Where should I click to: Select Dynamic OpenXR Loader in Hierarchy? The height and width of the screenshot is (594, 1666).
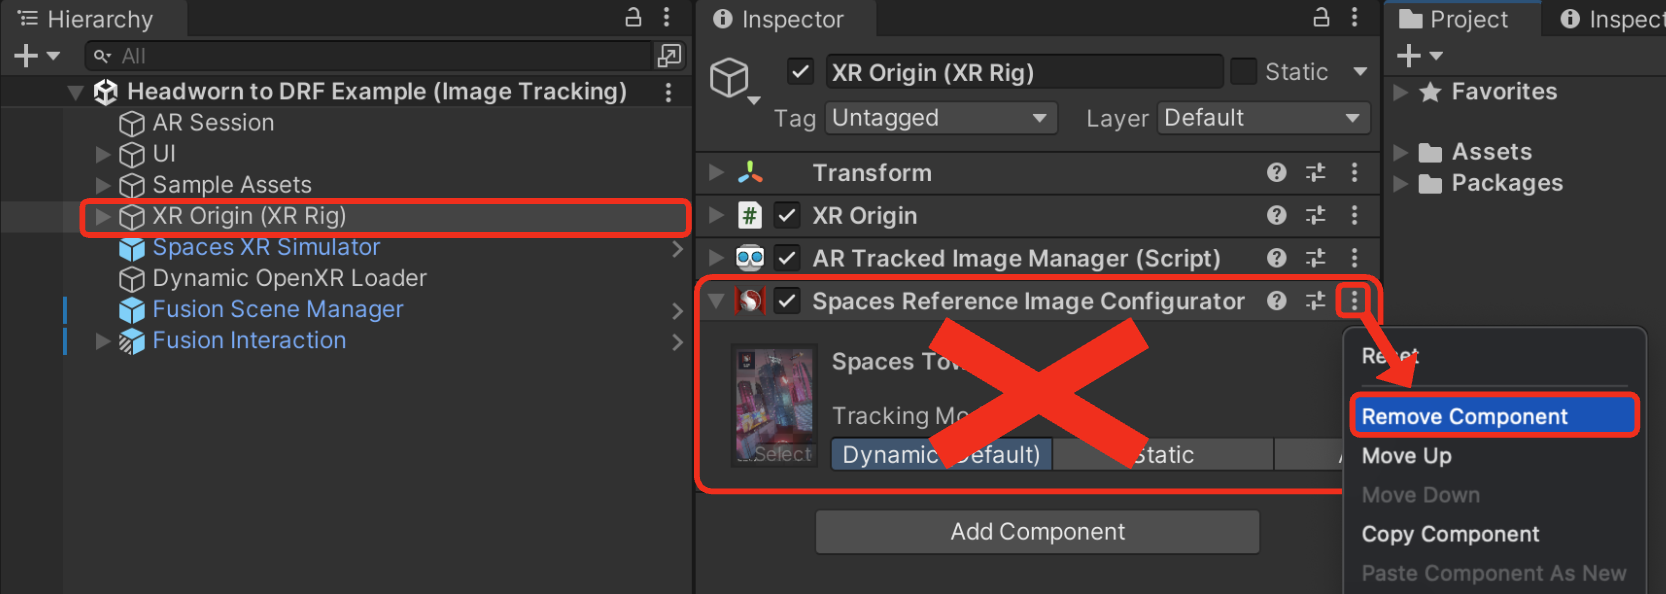pos(289,278)
